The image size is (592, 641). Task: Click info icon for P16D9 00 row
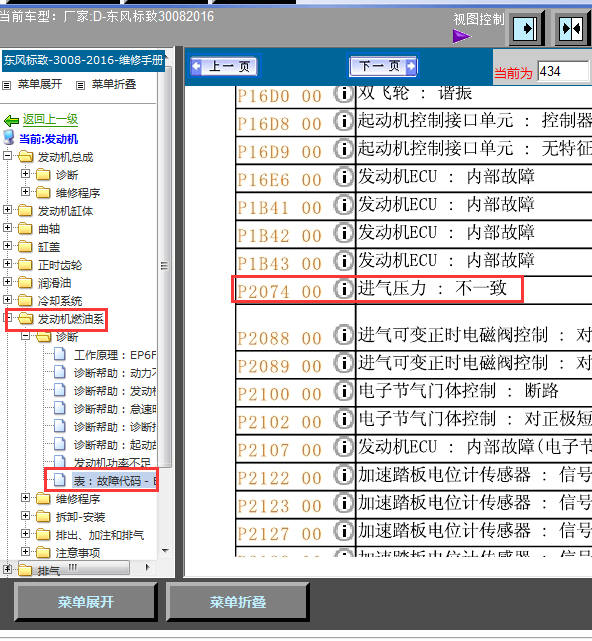(x=344, y=149)
